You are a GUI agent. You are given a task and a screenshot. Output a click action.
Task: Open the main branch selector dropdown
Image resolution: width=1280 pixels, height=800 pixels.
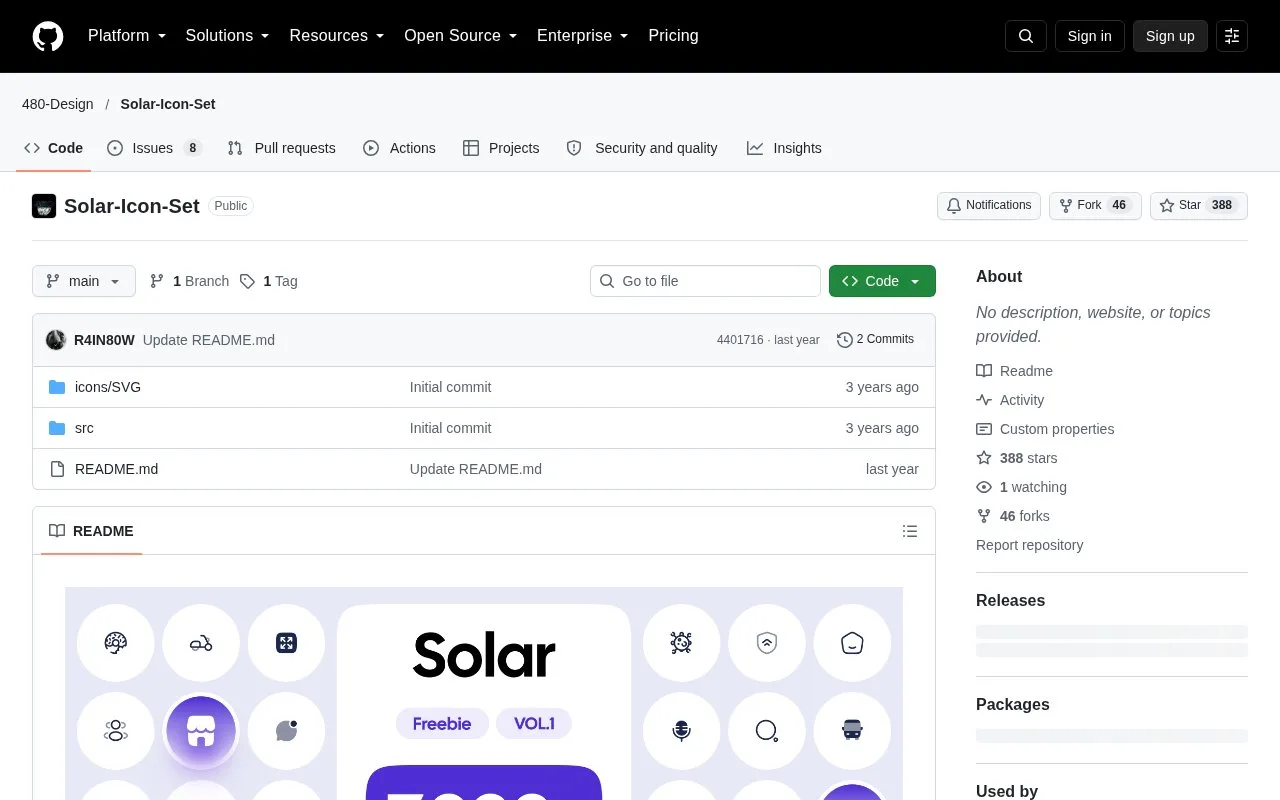[x=84, y=281]
